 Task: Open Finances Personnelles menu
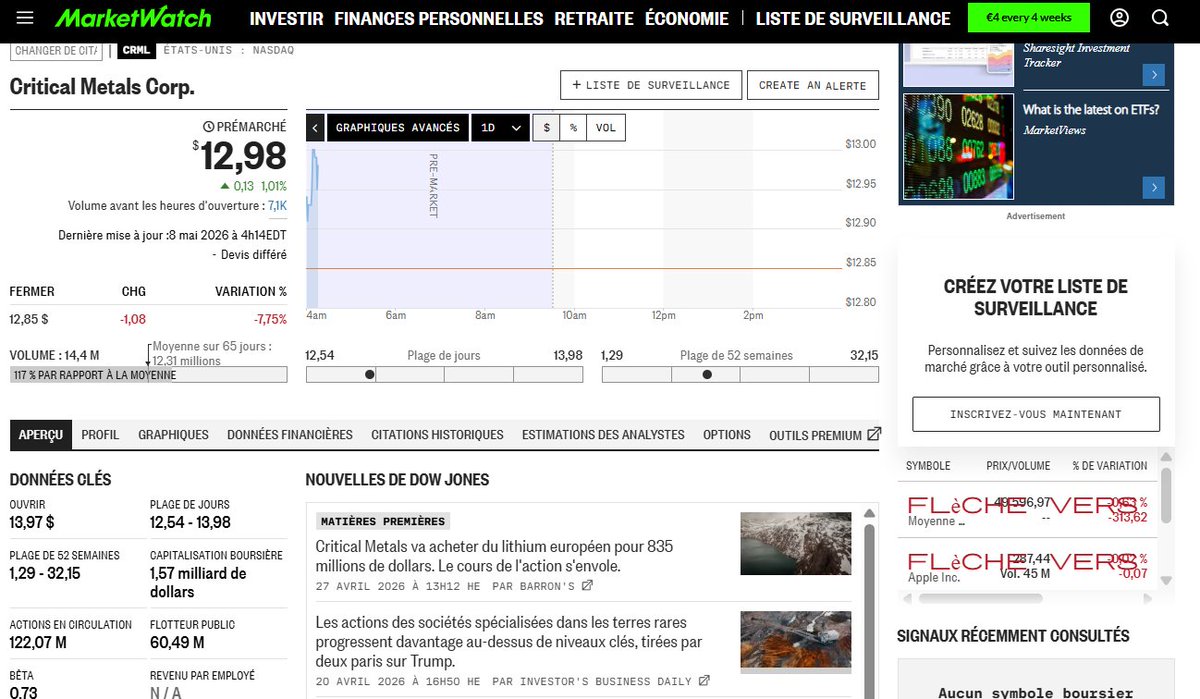click(439, 18)
